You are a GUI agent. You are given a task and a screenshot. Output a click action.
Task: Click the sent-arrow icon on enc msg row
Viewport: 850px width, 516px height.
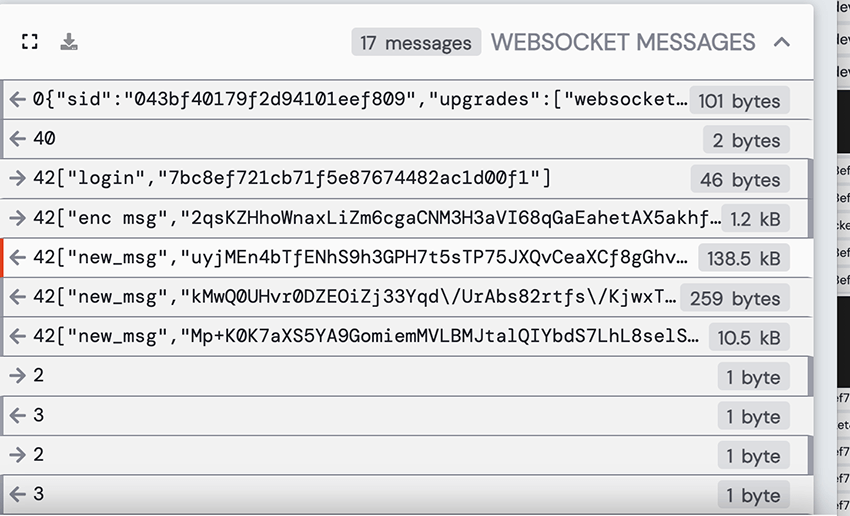click(x=17, y=218)
